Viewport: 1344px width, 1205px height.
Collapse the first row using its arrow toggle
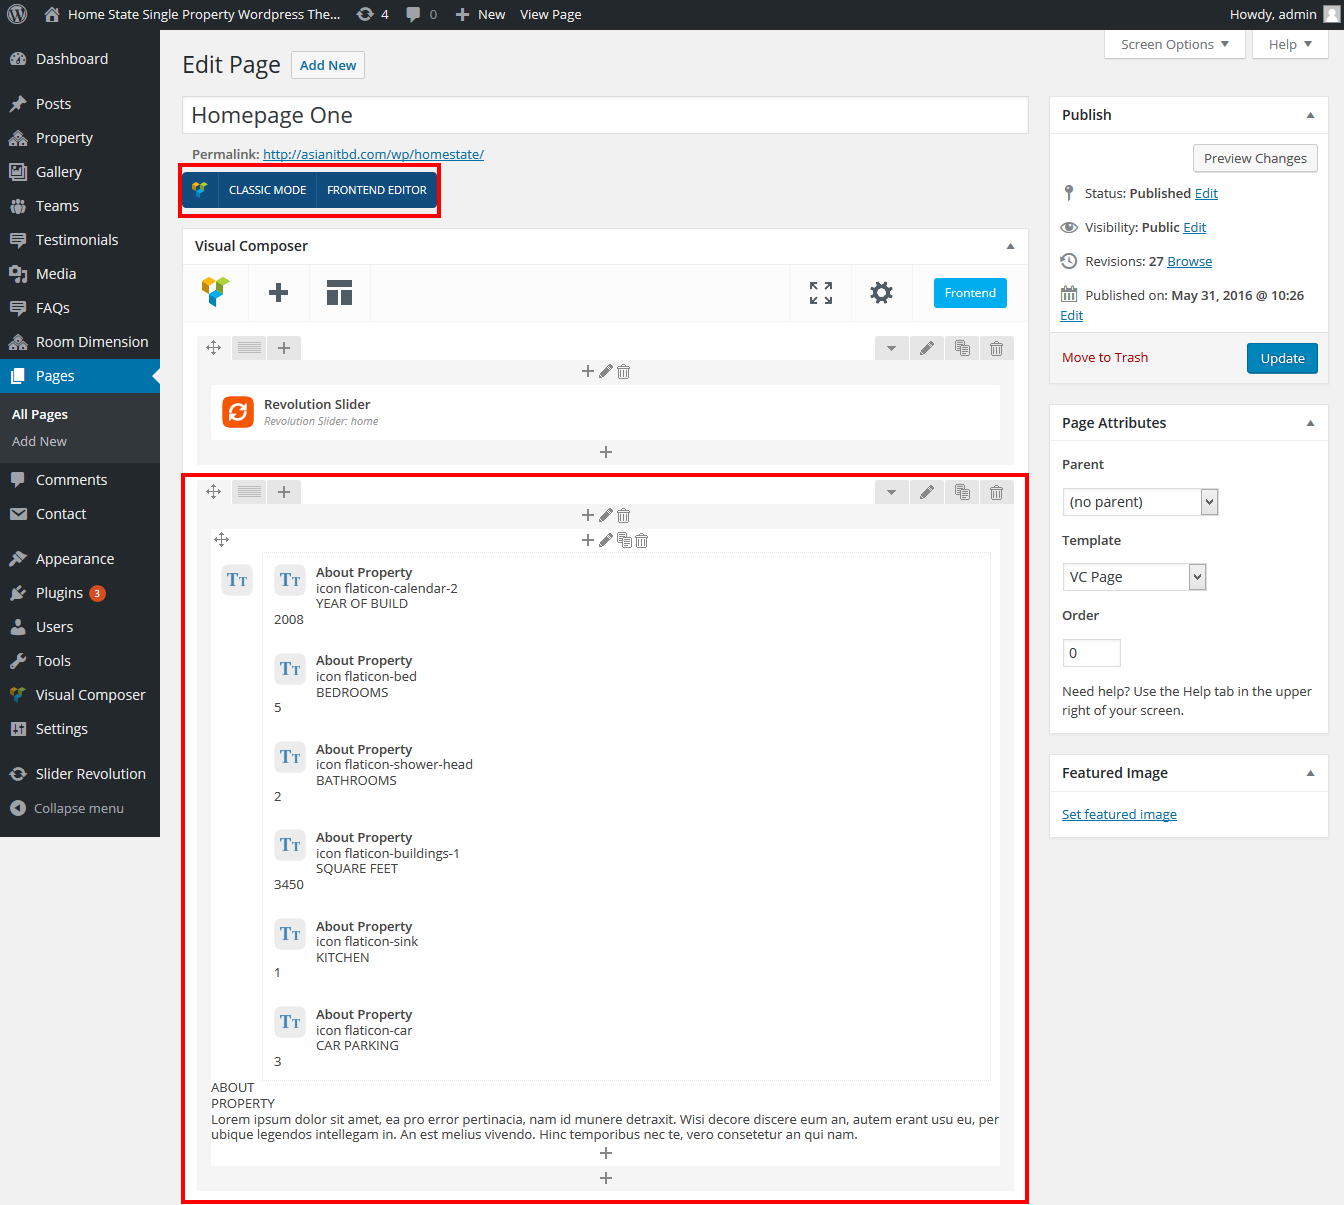tap(891, 348)
